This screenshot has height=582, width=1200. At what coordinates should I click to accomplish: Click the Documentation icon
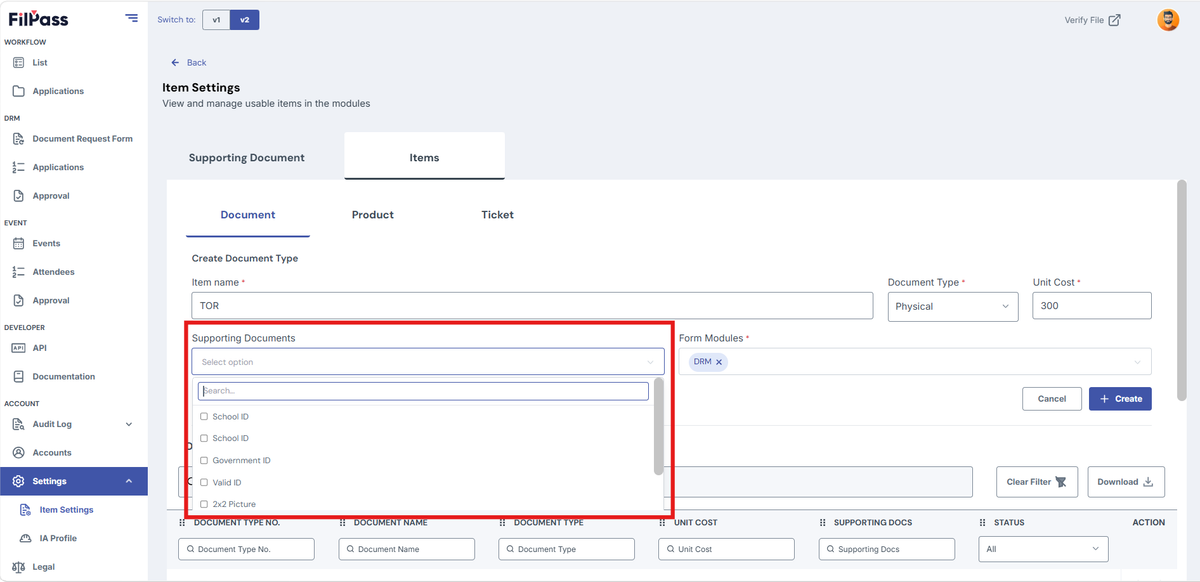pos(18,377)
